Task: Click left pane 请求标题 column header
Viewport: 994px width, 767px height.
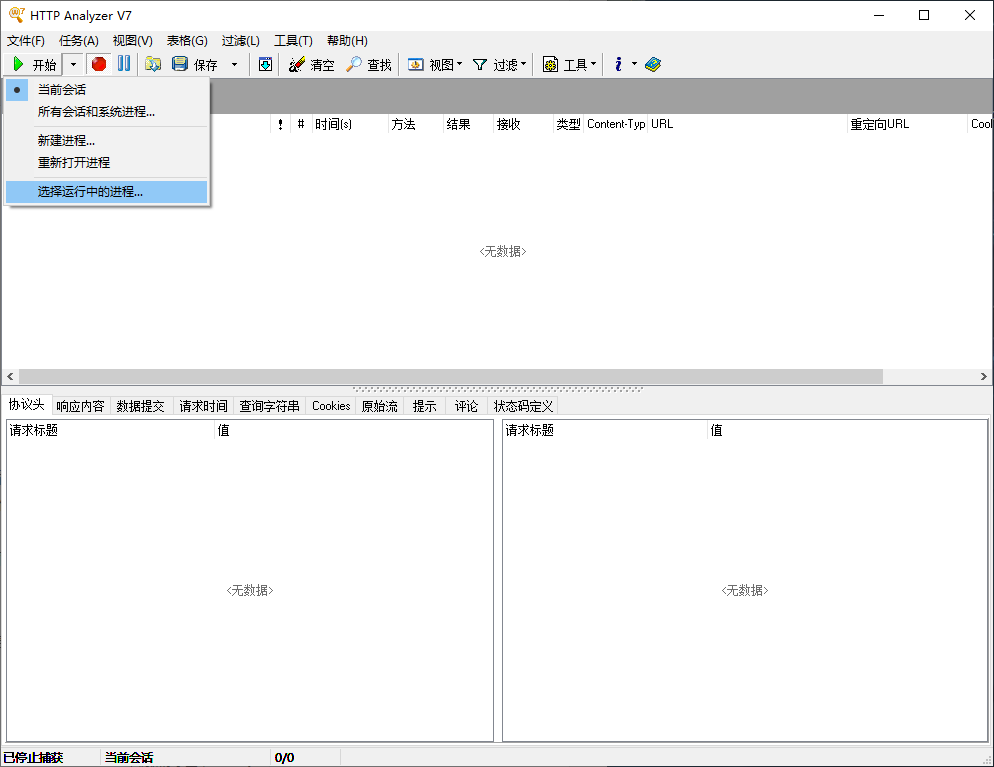Action: pos(111,430)
